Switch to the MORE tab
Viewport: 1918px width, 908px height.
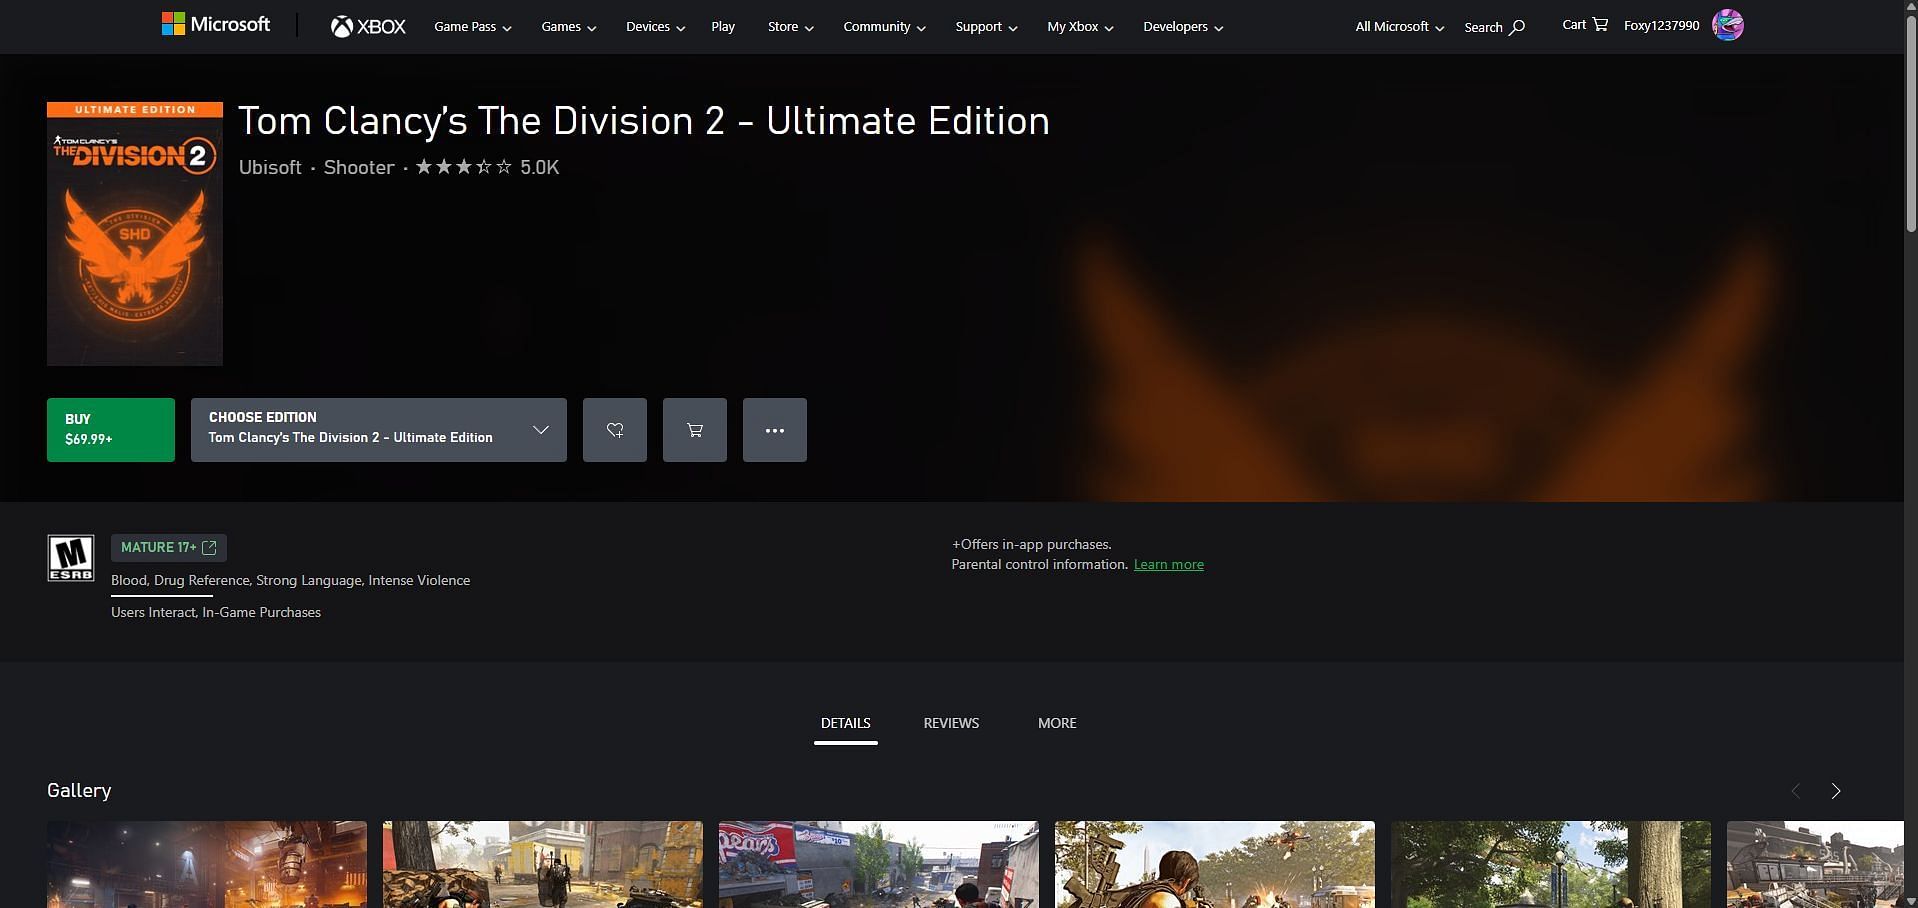1057,723
